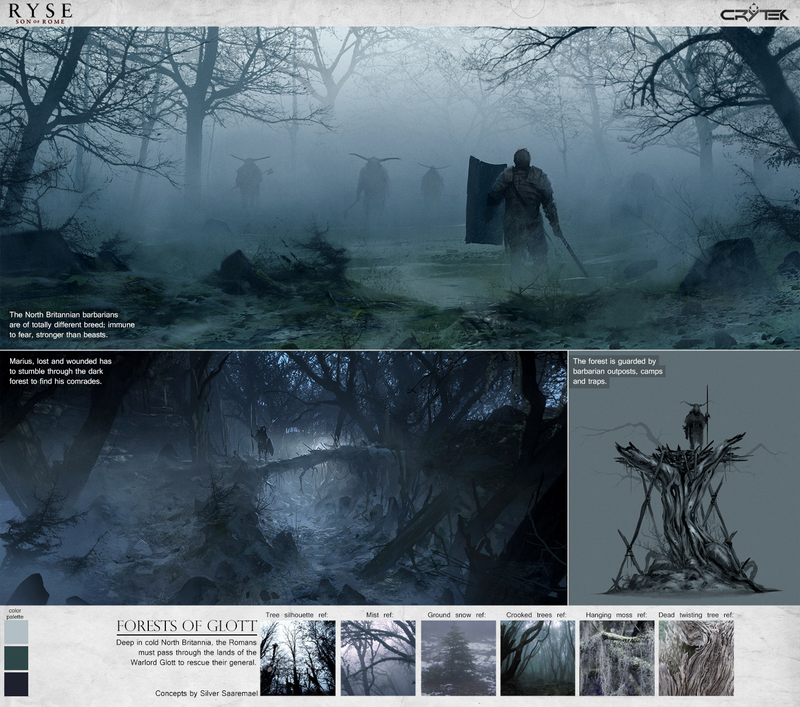Viewport: 800px width, 707px height.
Task: Click the Concepts by Silver Saaremael credit
Action: click(207, 693)
